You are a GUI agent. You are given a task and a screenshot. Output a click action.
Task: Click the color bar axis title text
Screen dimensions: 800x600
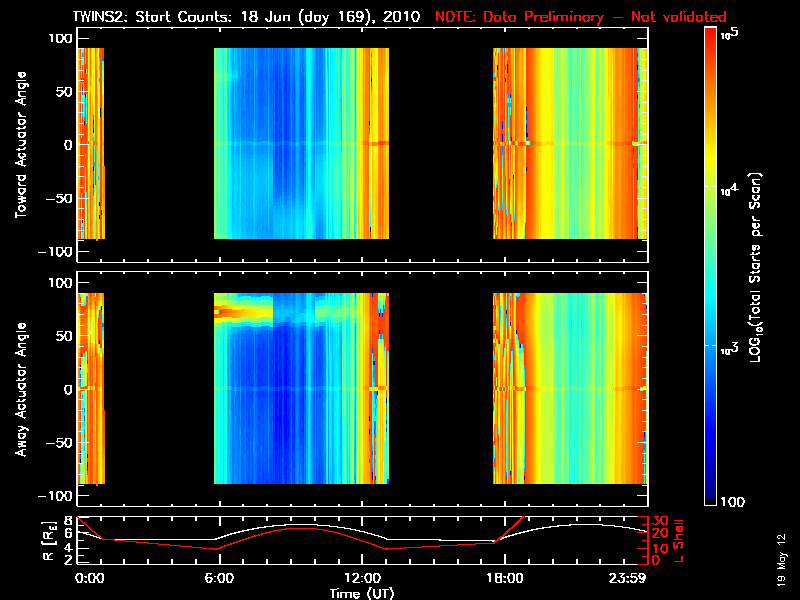pos(755,267)
